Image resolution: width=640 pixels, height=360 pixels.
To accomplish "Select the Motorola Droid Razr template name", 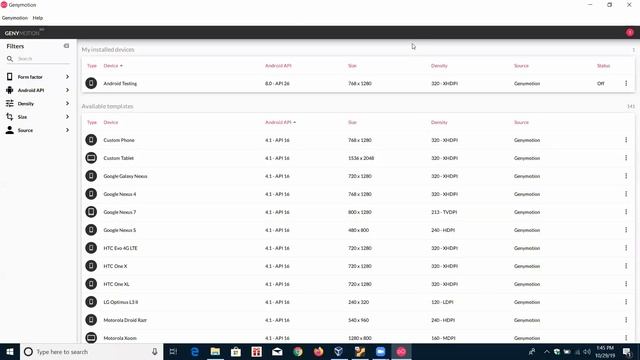I will tap(125, 320).
